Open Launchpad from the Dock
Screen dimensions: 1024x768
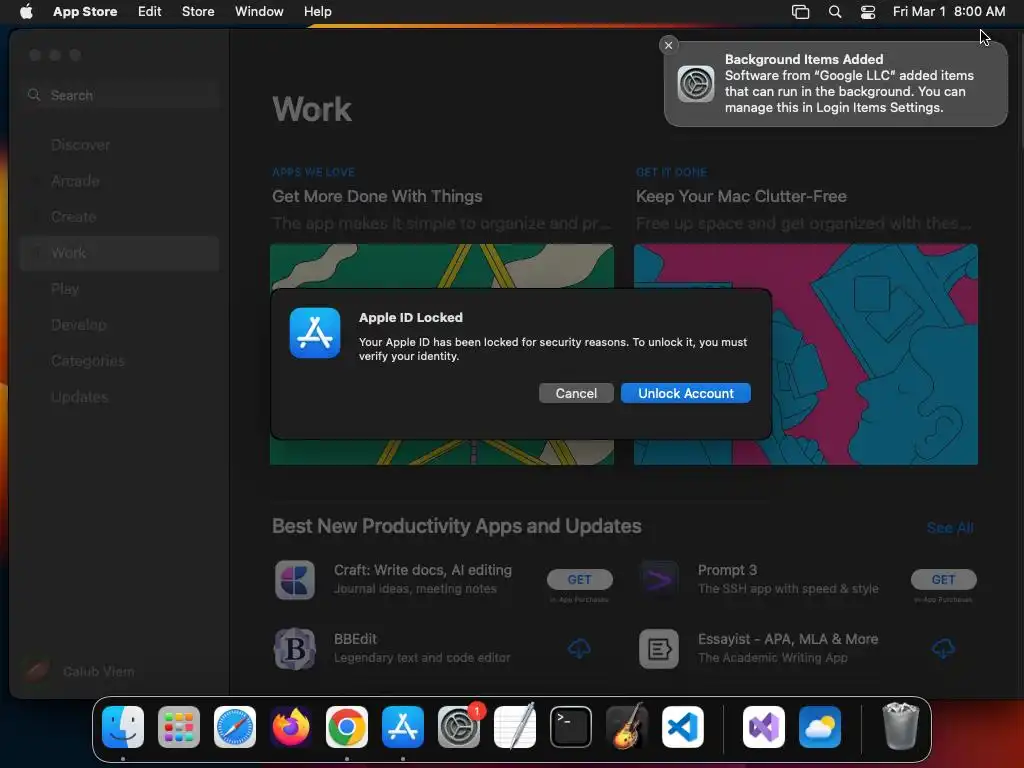179,727
